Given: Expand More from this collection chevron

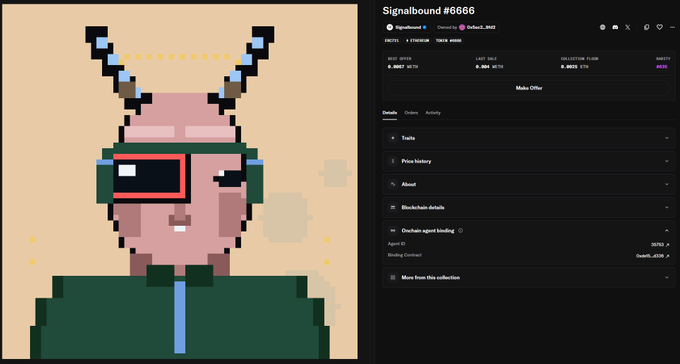Looking at the screenshot, I should tap(667, 278).
